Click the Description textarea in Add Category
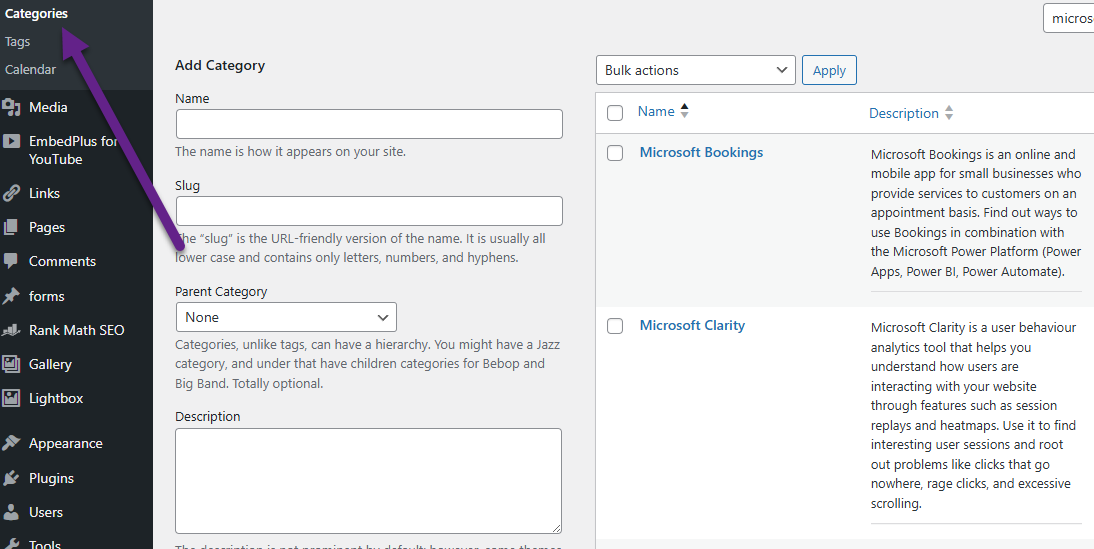This screenshot has width=1094, height=549. pos(368,481)
